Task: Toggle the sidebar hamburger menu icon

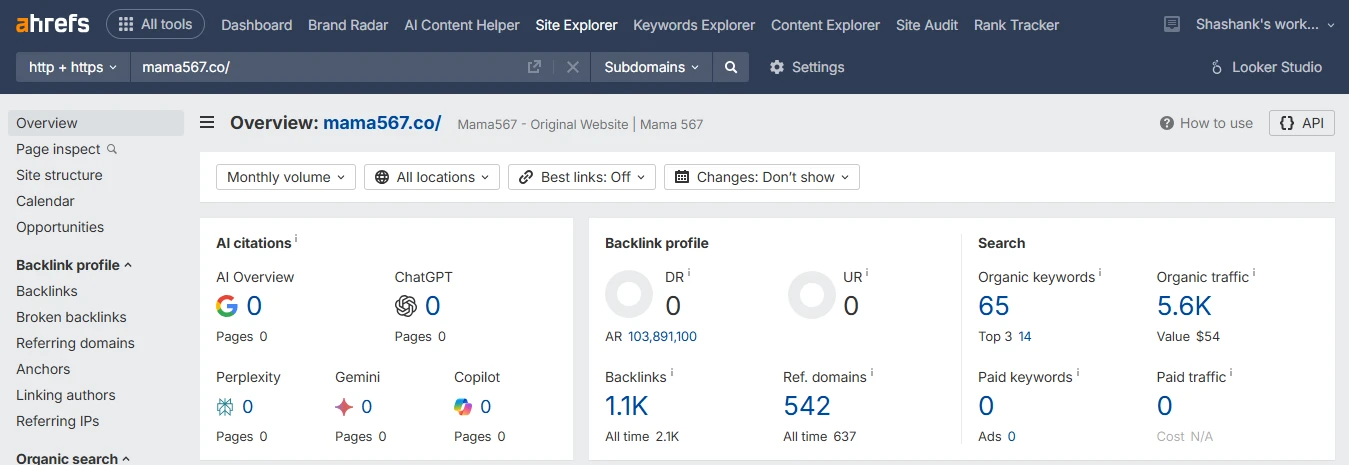Action: click(x=207, y=123)
